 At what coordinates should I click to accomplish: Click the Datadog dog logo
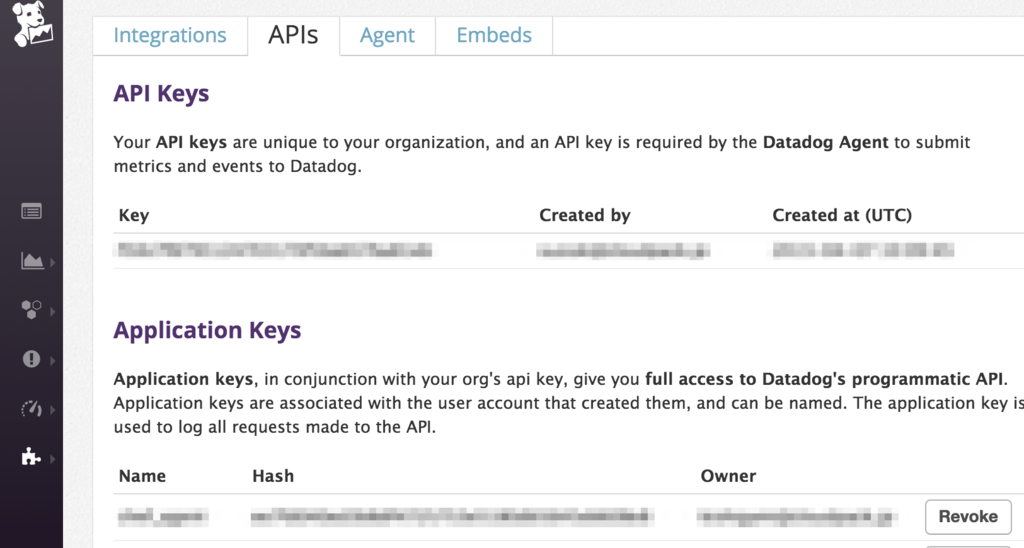tap(32, 24)
